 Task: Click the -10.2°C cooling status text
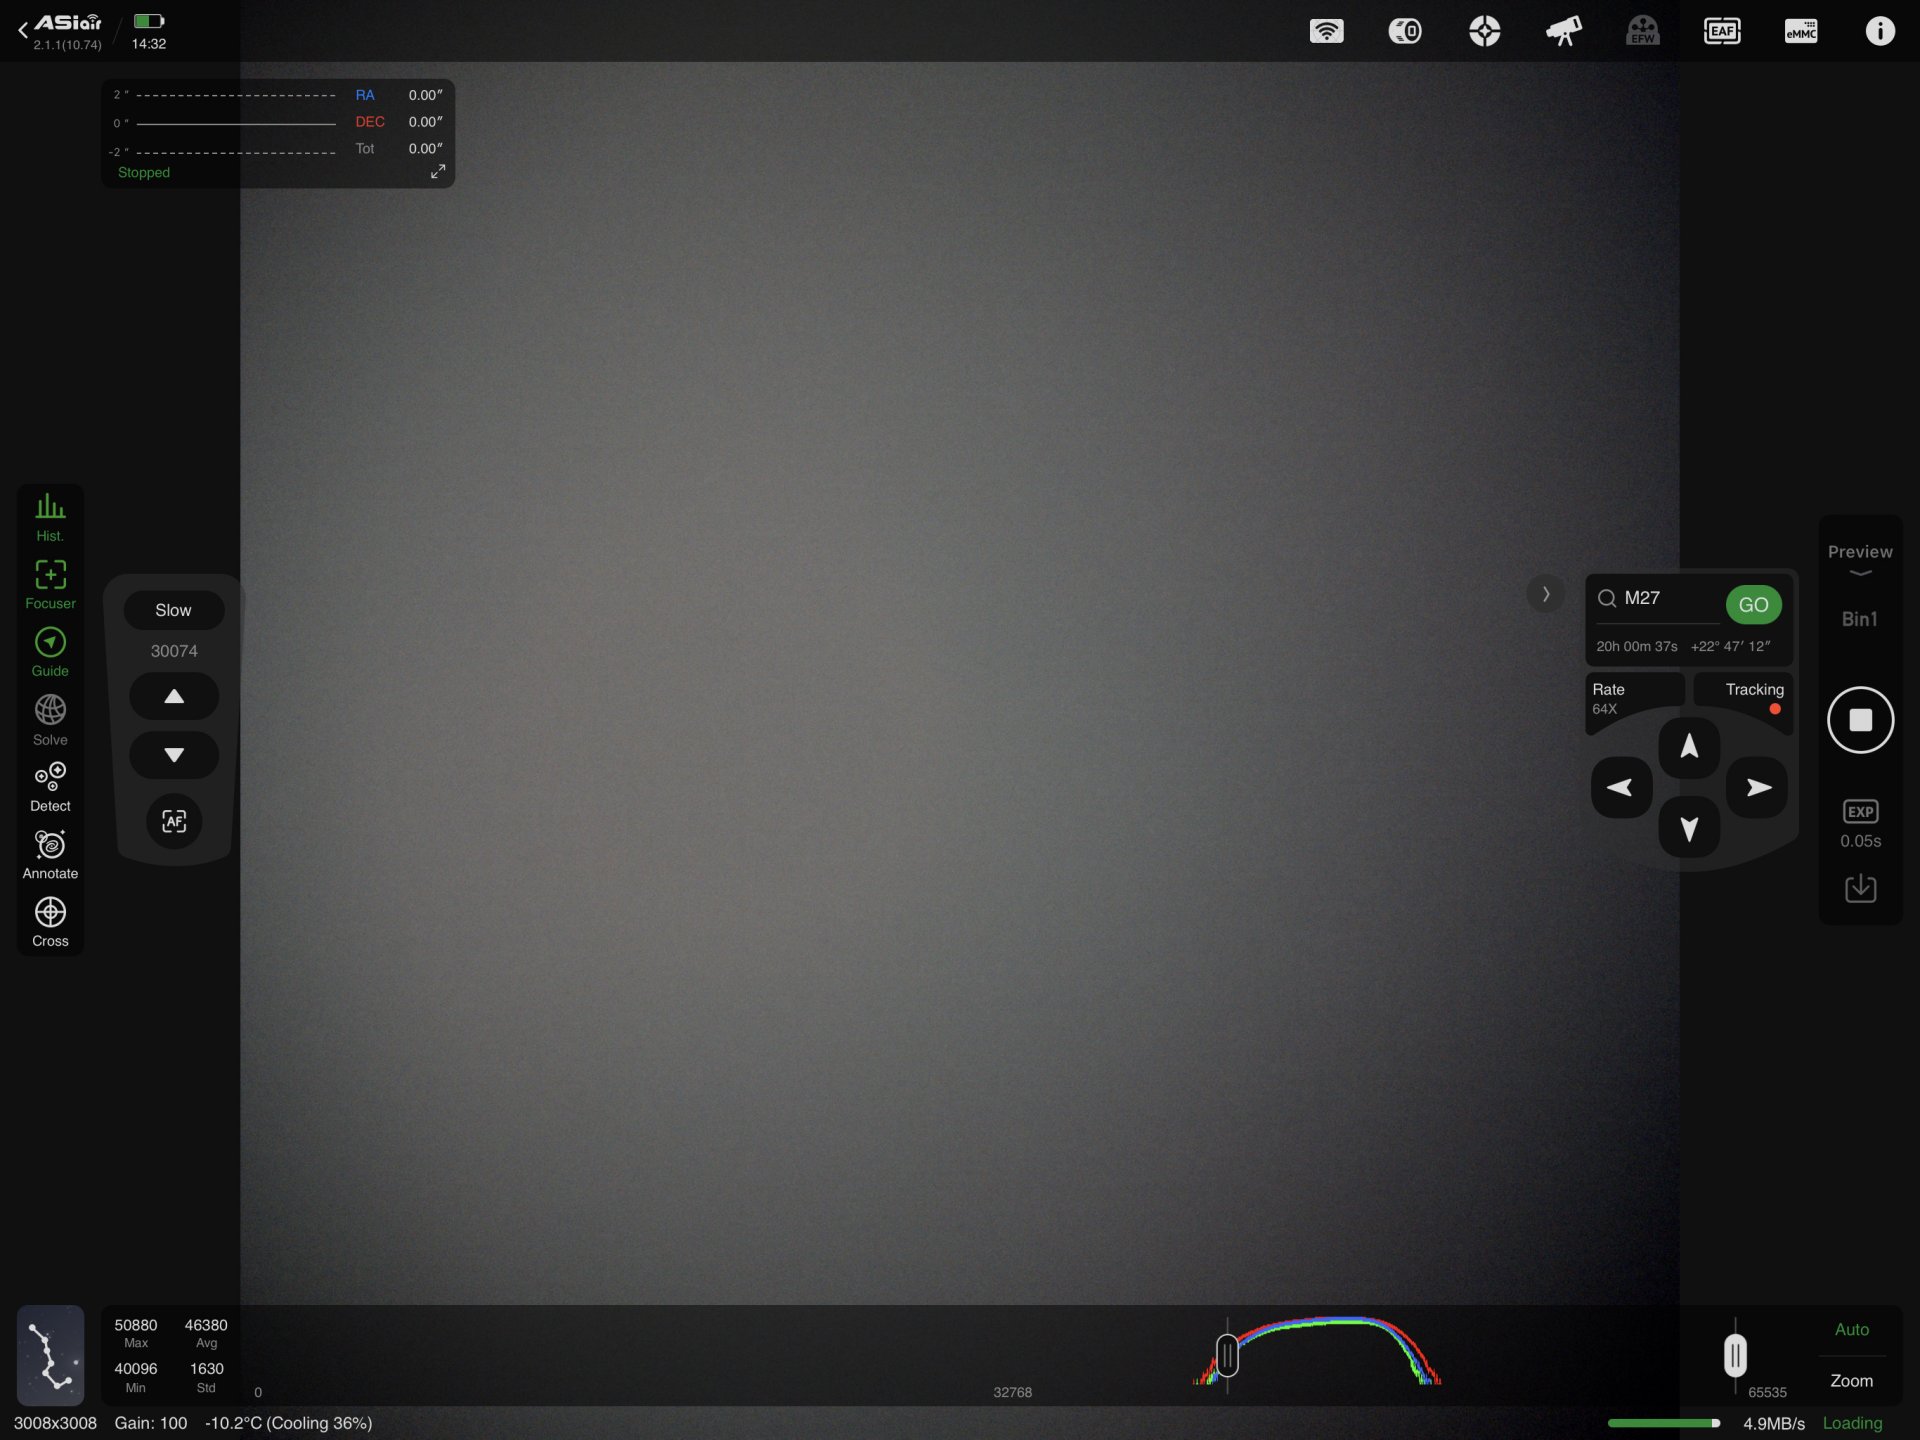[x=288, y=1423]
